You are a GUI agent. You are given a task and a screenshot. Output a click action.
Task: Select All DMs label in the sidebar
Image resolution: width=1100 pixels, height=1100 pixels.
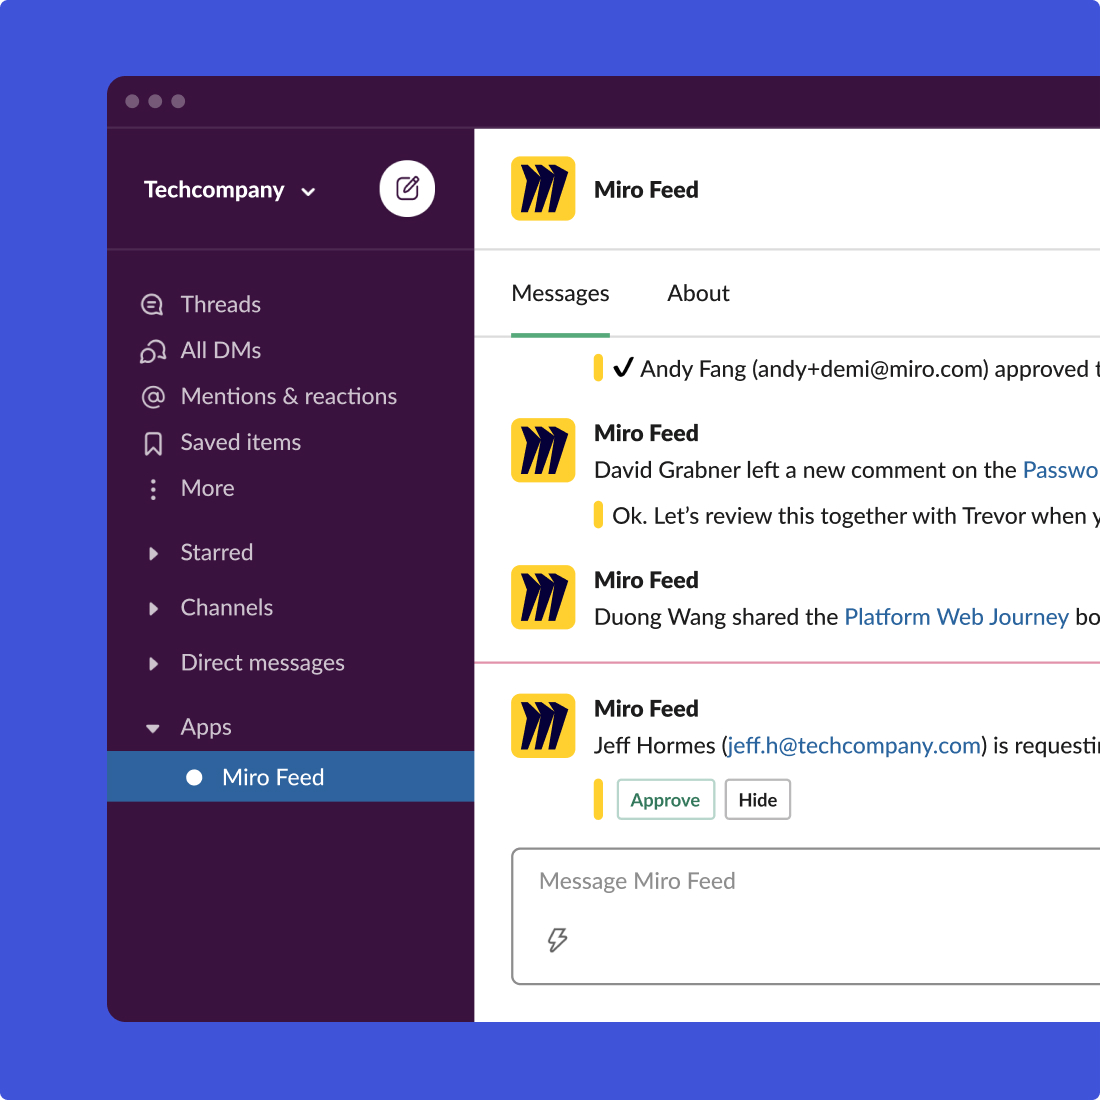click(x=220, y=351)
